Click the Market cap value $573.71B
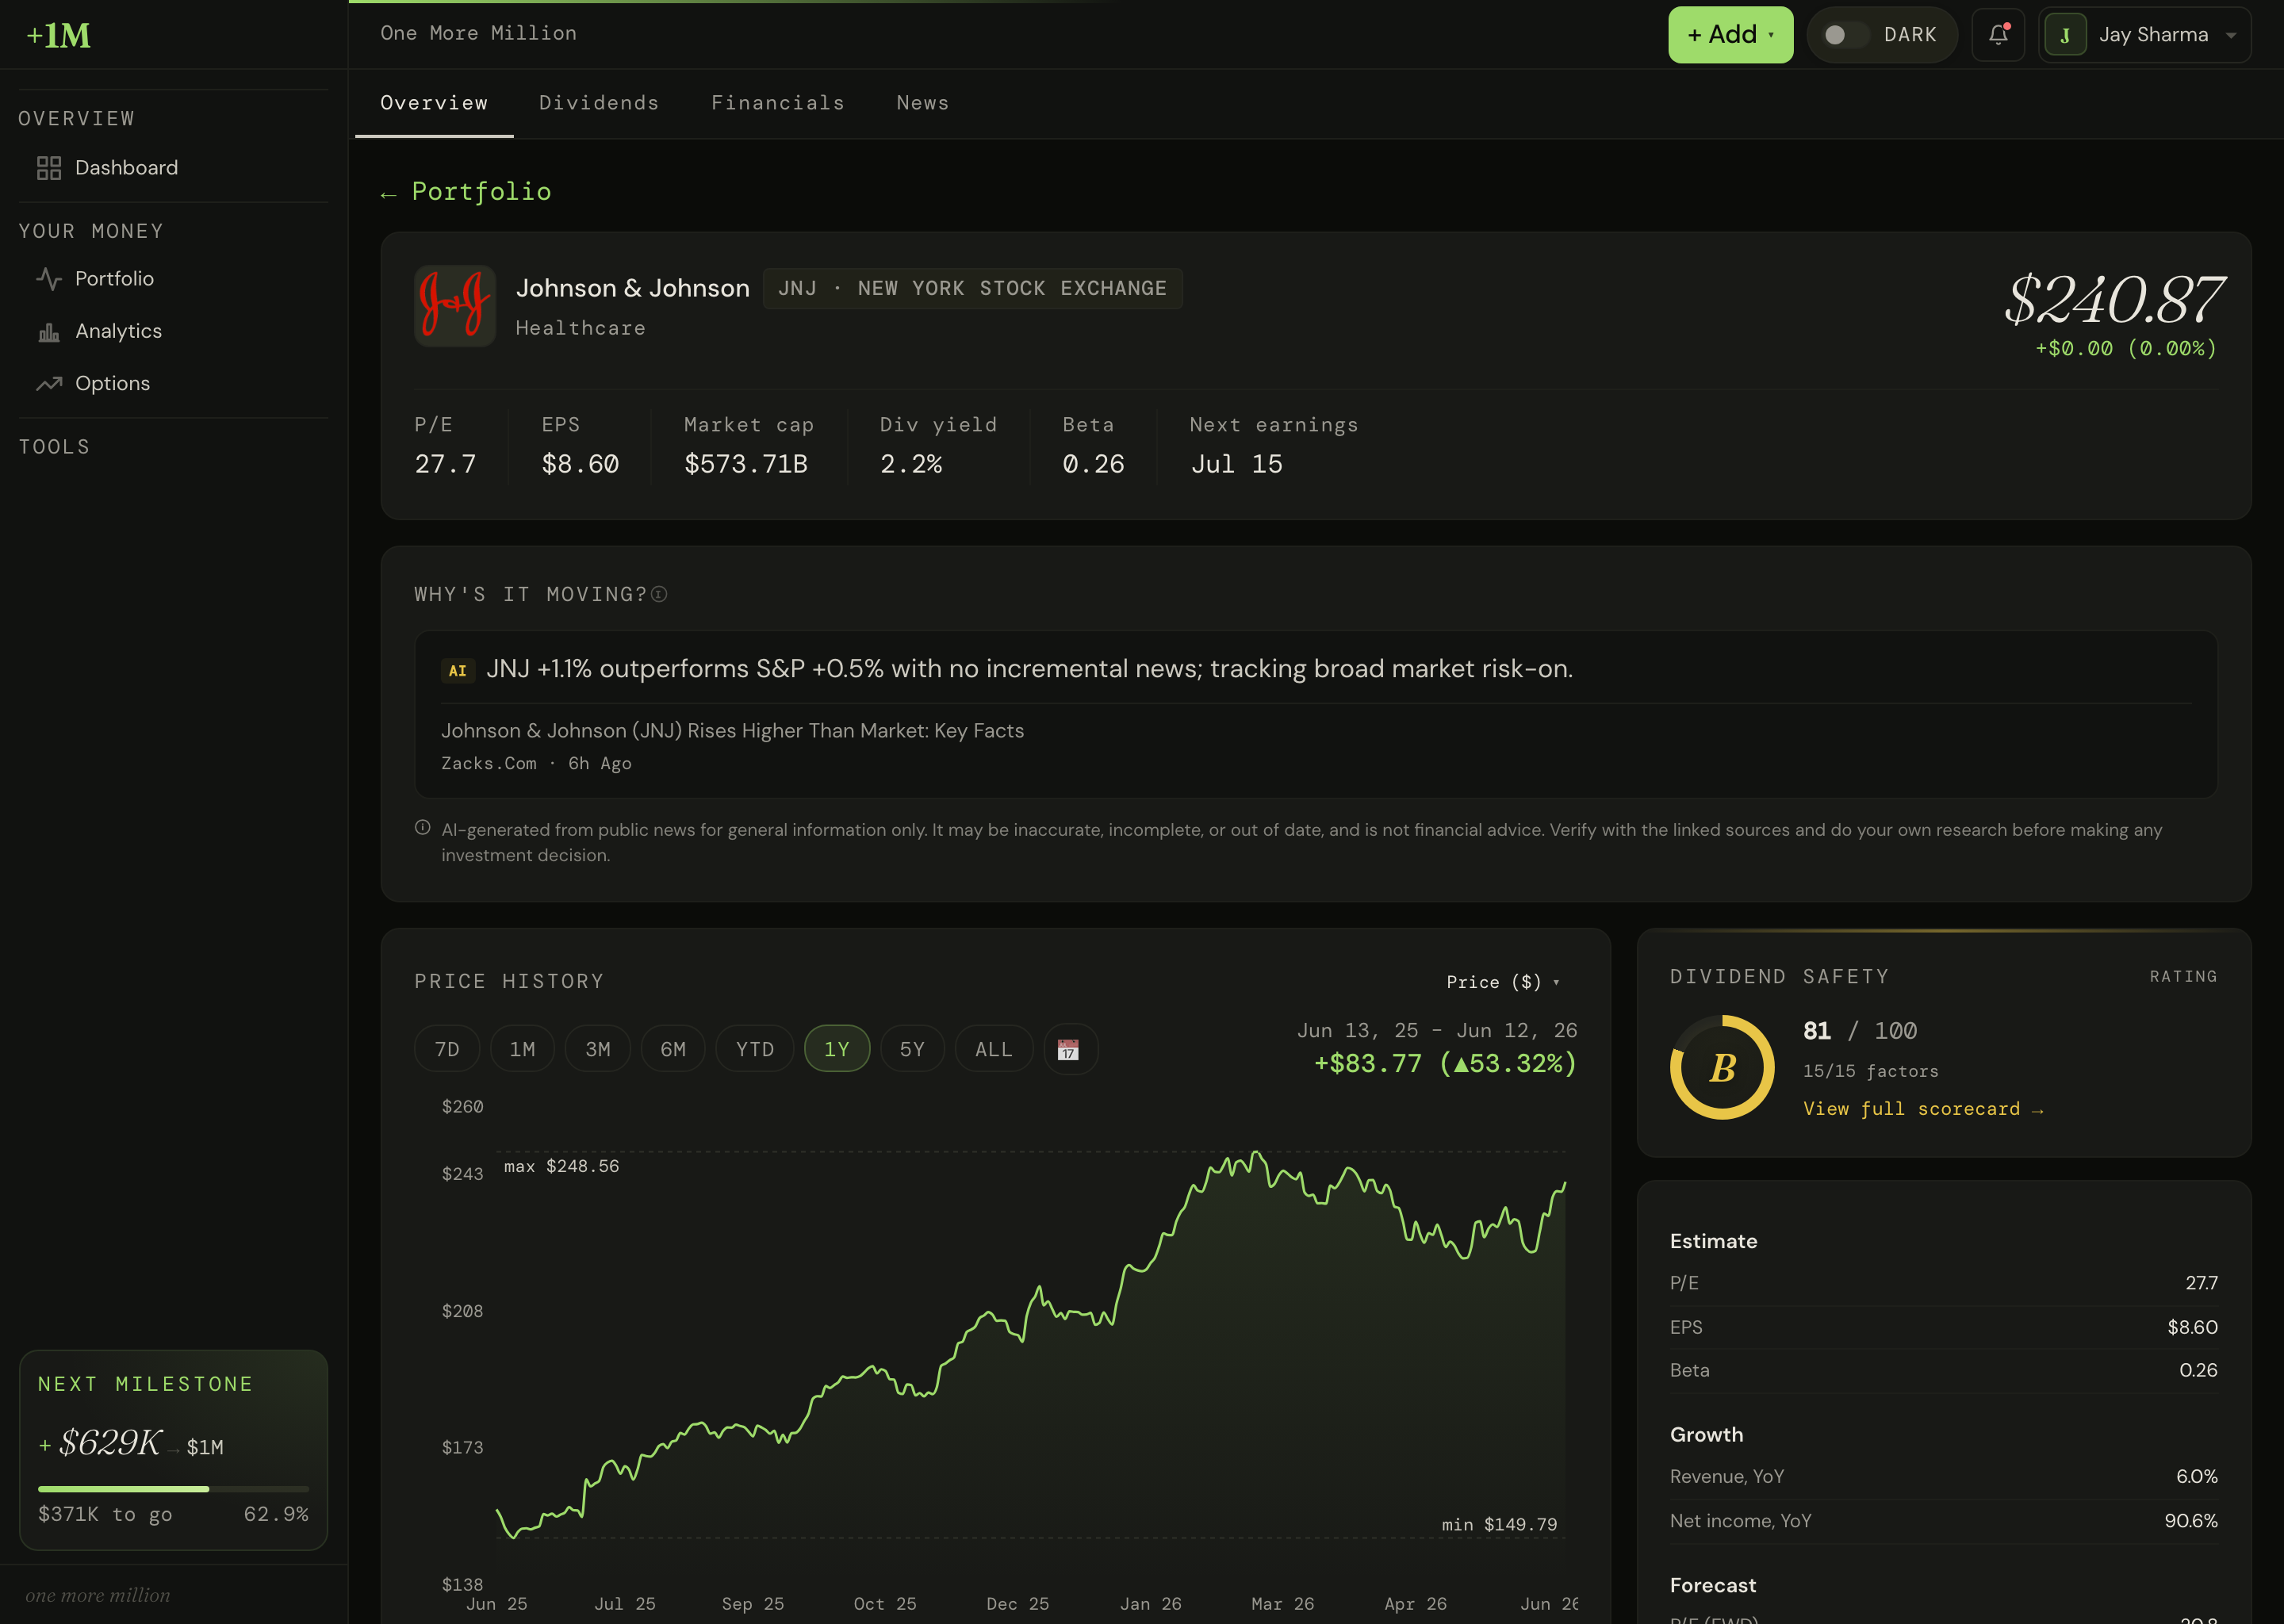 tap(746, 464)
